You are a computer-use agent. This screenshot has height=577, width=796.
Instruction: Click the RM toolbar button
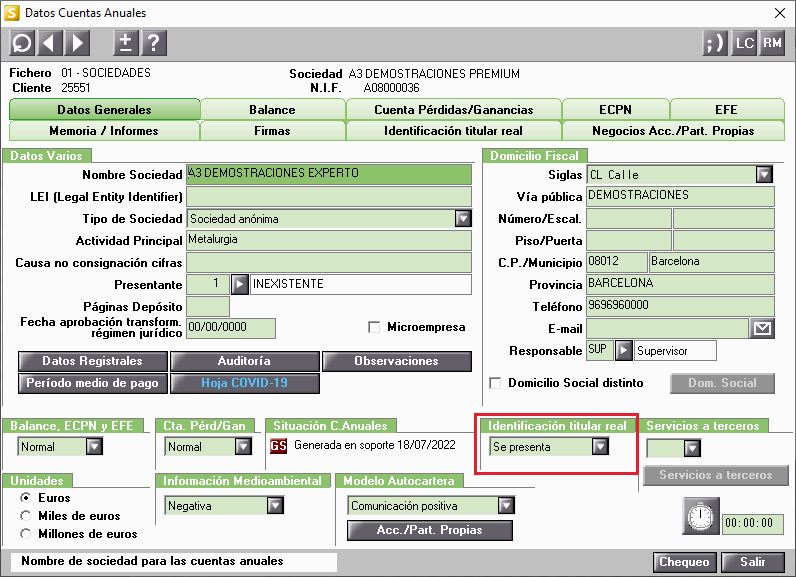pyautogui.click(x=772, y=43)
